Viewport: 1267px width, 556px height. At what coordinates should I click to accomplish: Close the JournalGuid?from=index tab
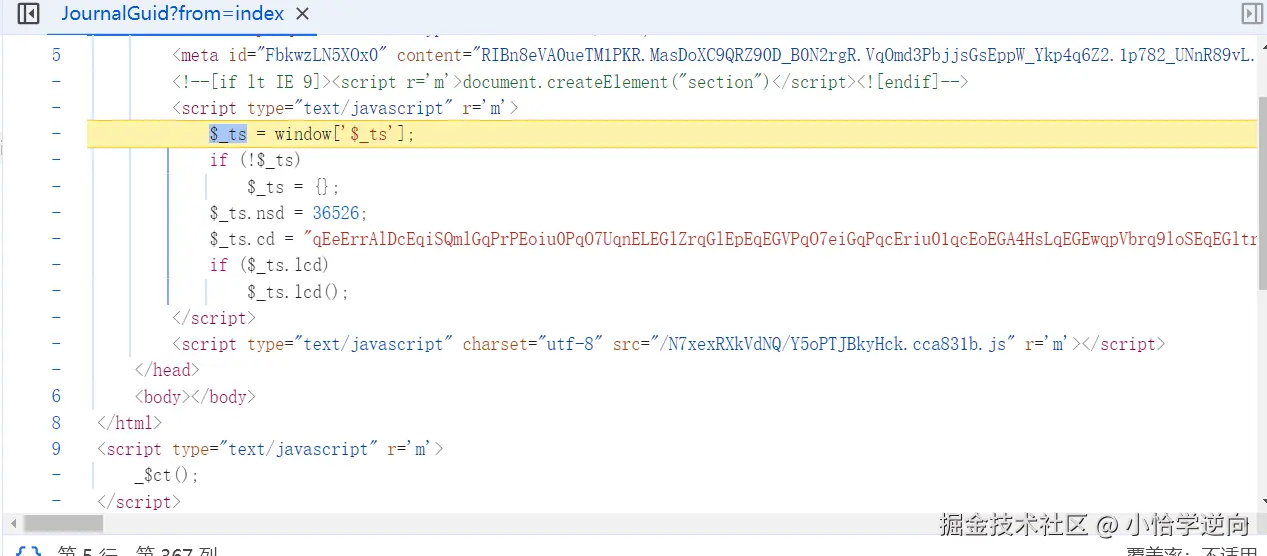click(x=303, y=14)
